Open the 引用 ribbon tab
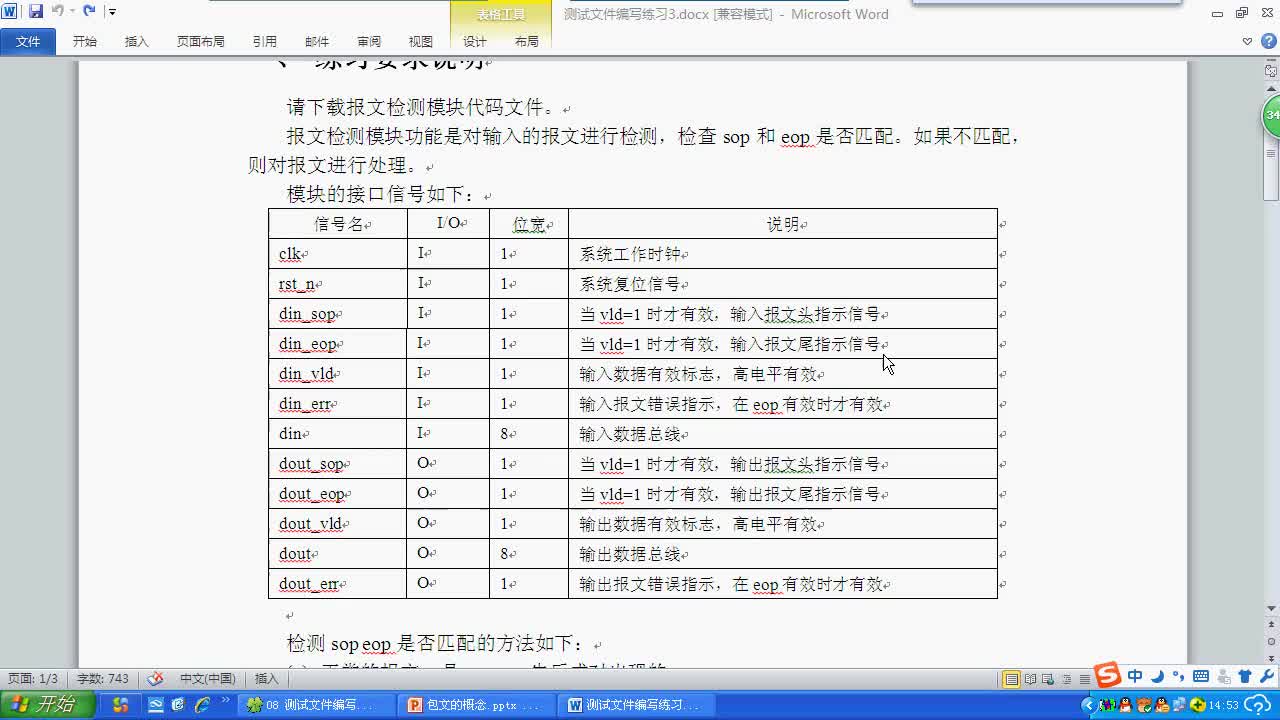The width and height of the screenshot is (1280, 720). (x=265, y=41)
